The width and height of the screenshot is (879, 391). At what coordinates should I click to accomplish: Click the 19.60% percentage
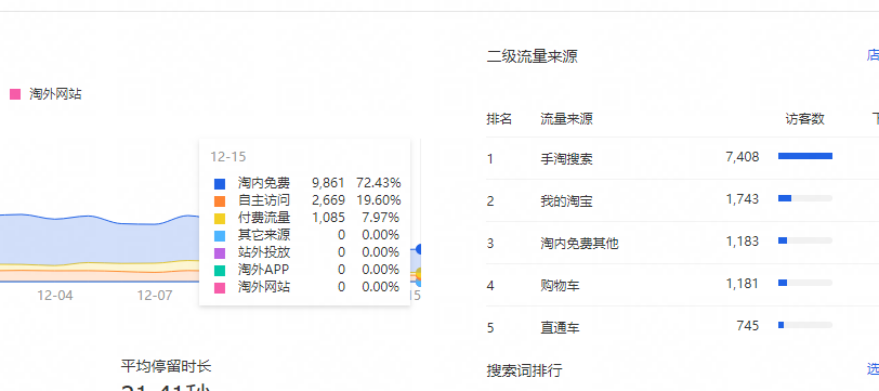pos(378,200)
